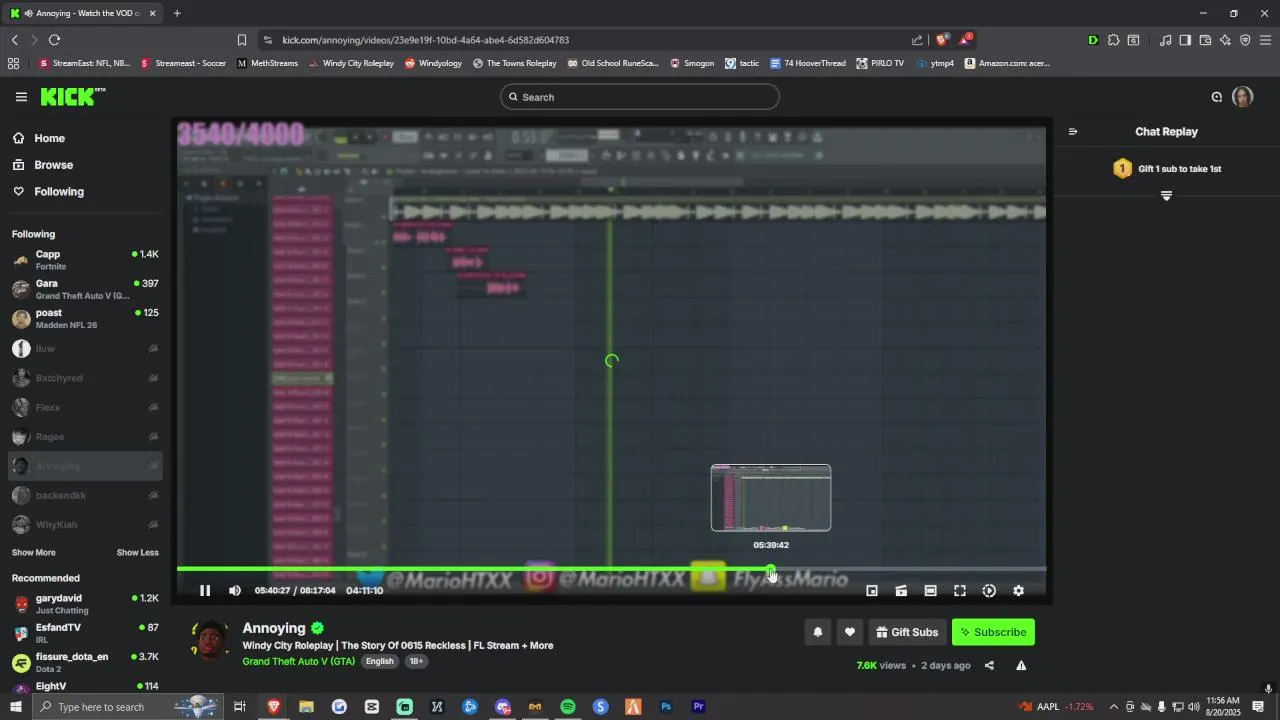Click the VOD preview thumbnail at 05:39:42
The image size is (1280, 720).
(771, 498)
